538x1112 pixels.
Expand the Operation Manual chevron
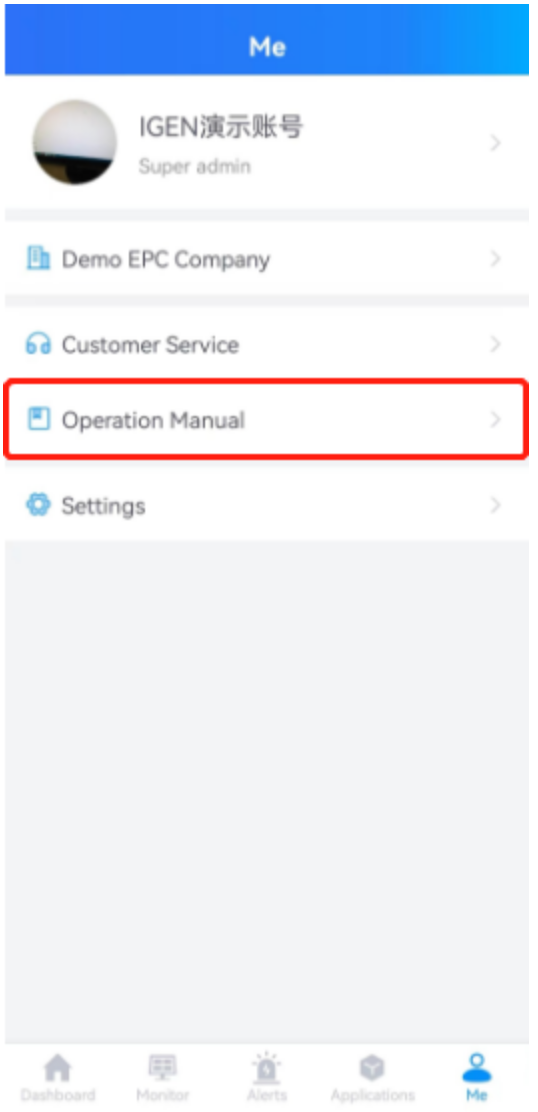click(x=495, y=420)
